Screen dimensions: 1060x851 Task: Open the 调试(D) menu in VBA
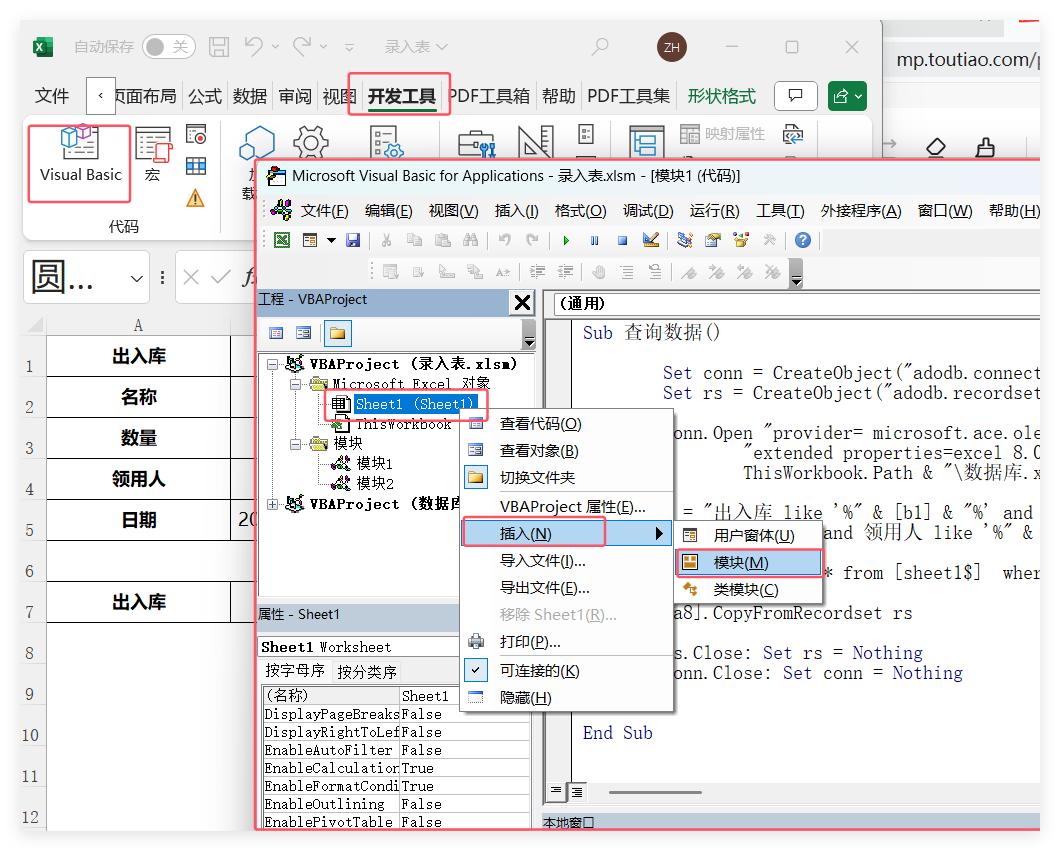648,211
